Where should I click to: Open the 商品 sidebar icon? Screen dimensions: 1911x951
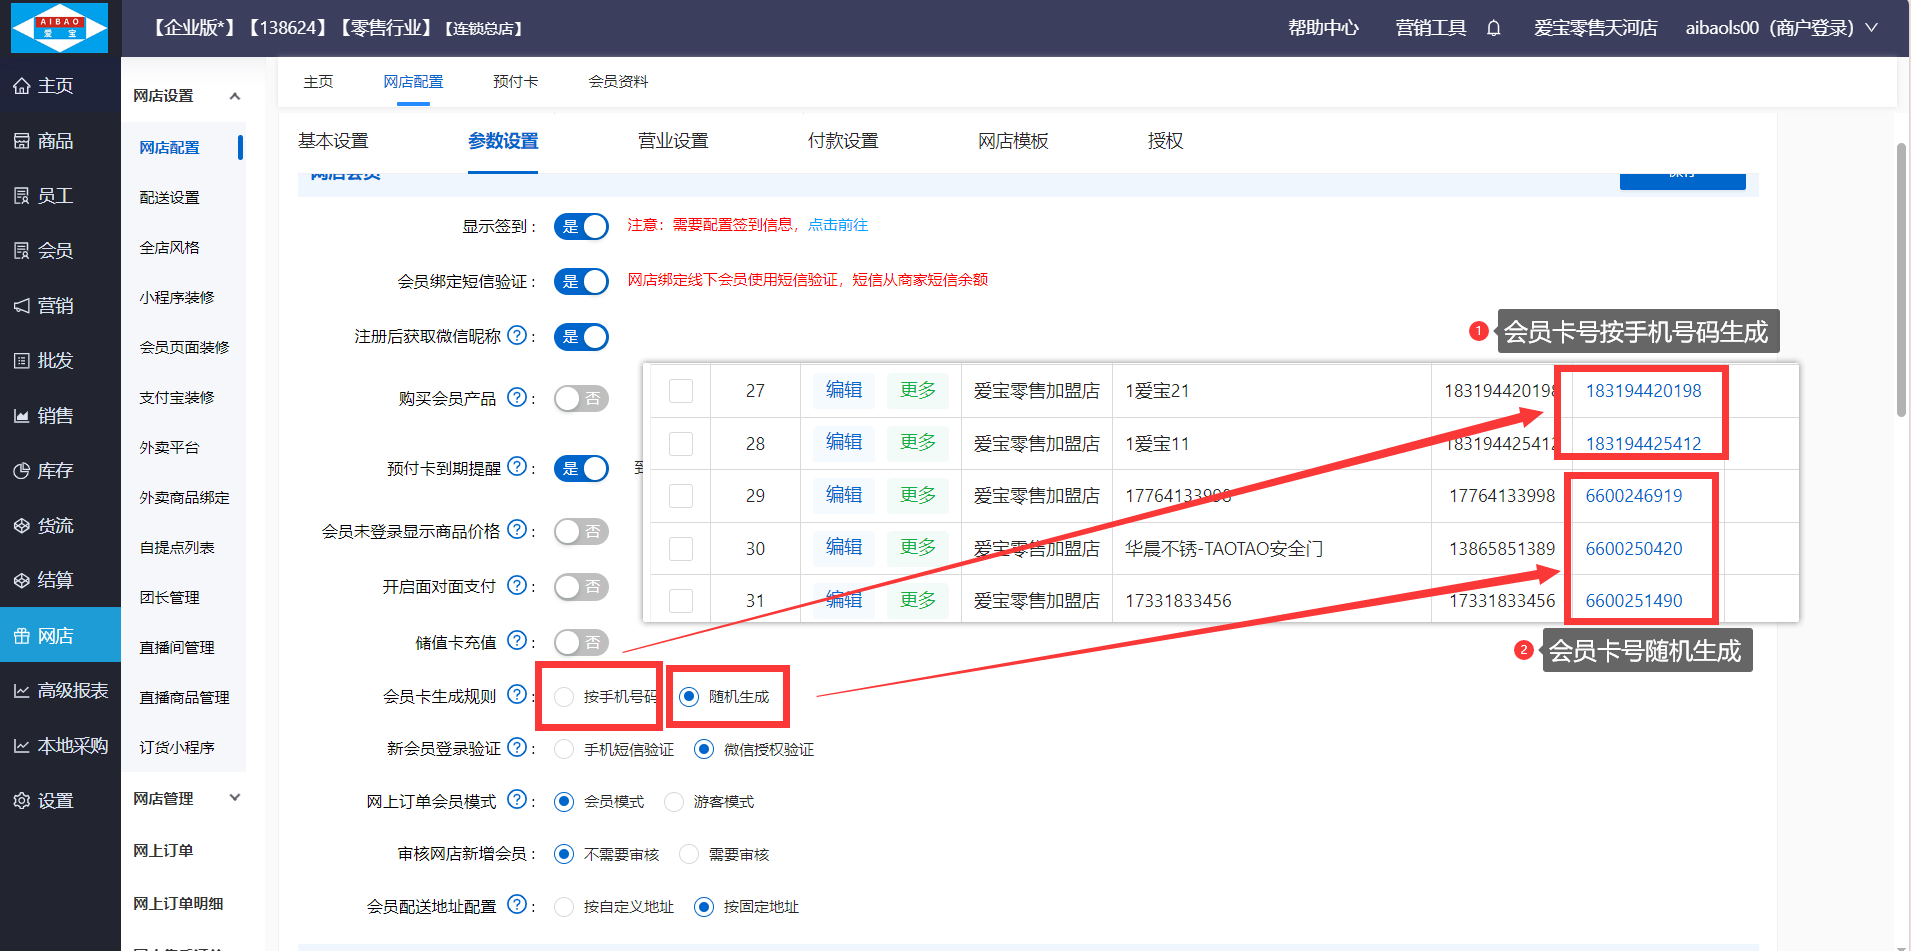[x=22, y=141]
